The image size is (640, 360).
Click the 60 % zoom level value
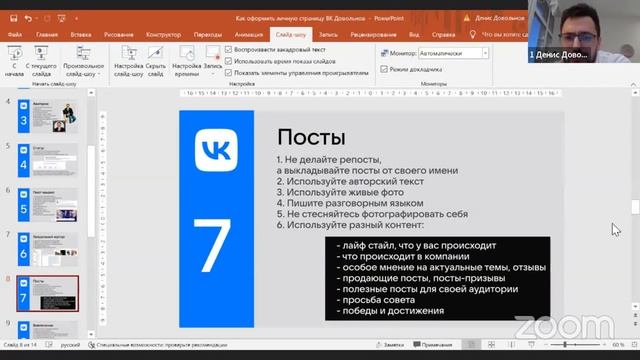[618, 345]
